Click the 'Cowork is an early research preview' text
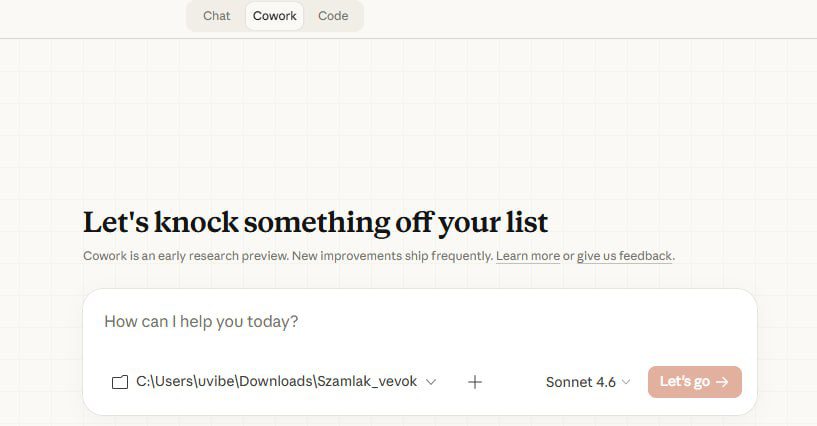The image size is (817, 426). click(x=185, y=256)
